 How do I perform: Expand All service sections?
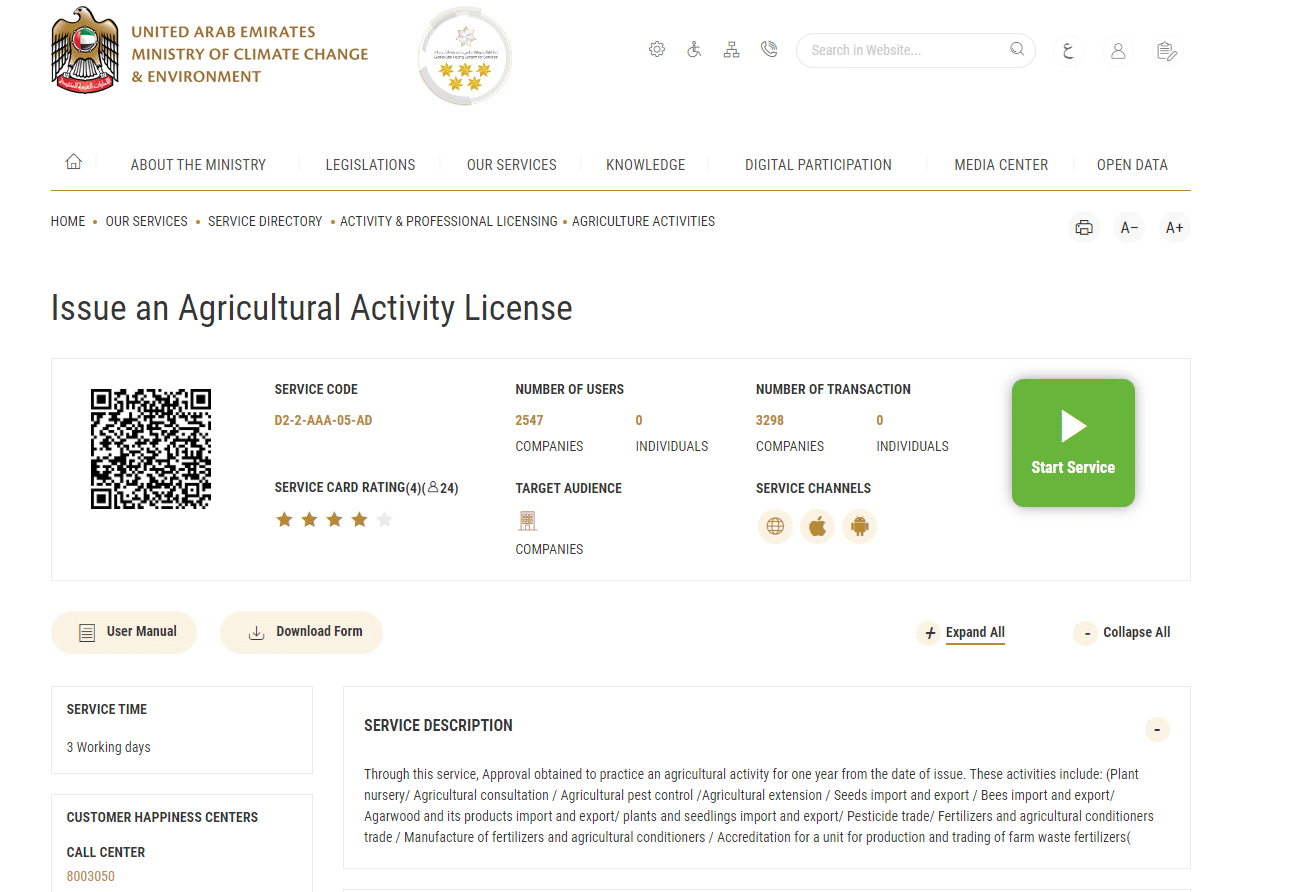(961, 632)
